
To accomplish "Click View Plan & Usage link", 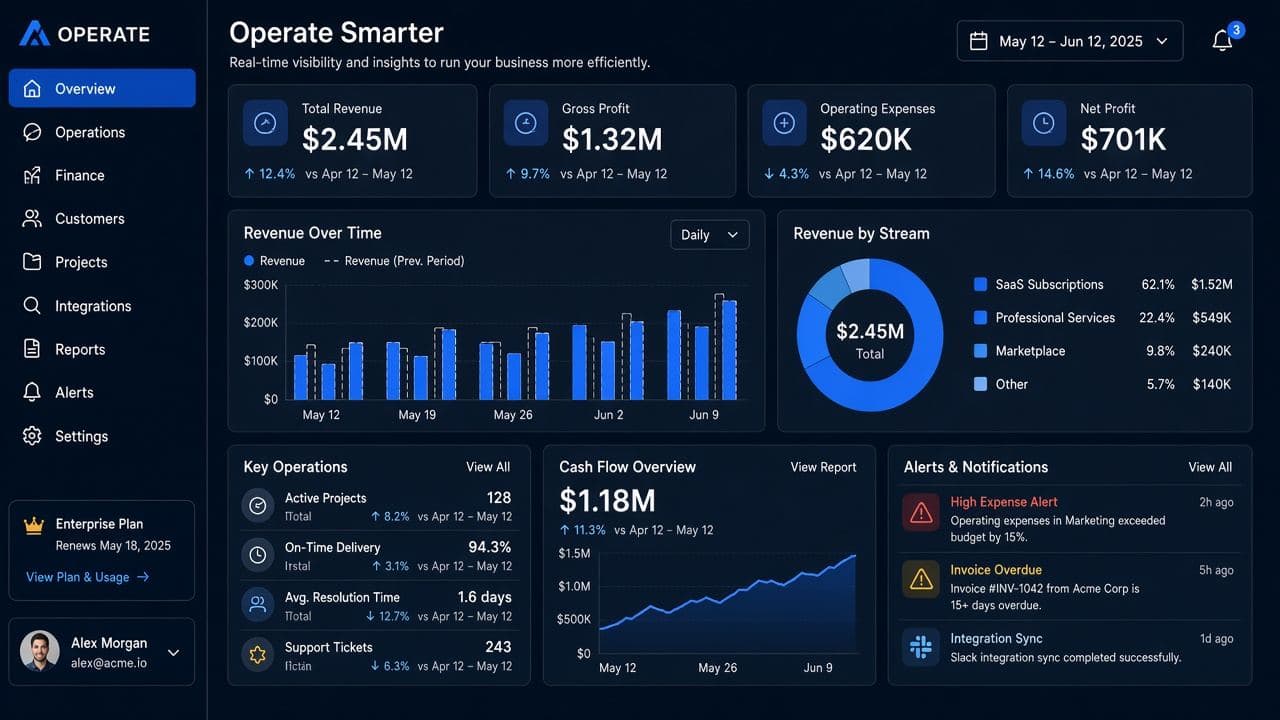I will tap(87, 577).
